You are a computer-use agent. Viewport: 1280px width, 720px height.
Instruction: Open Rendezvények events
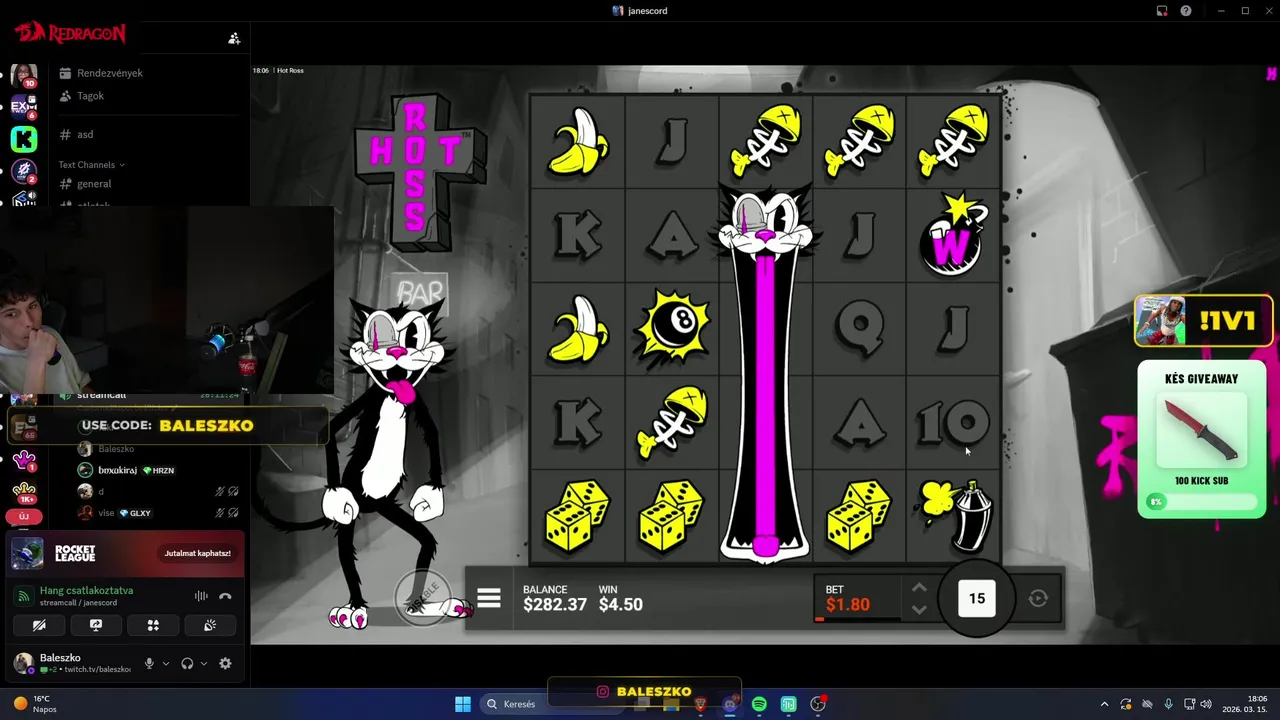101,73
